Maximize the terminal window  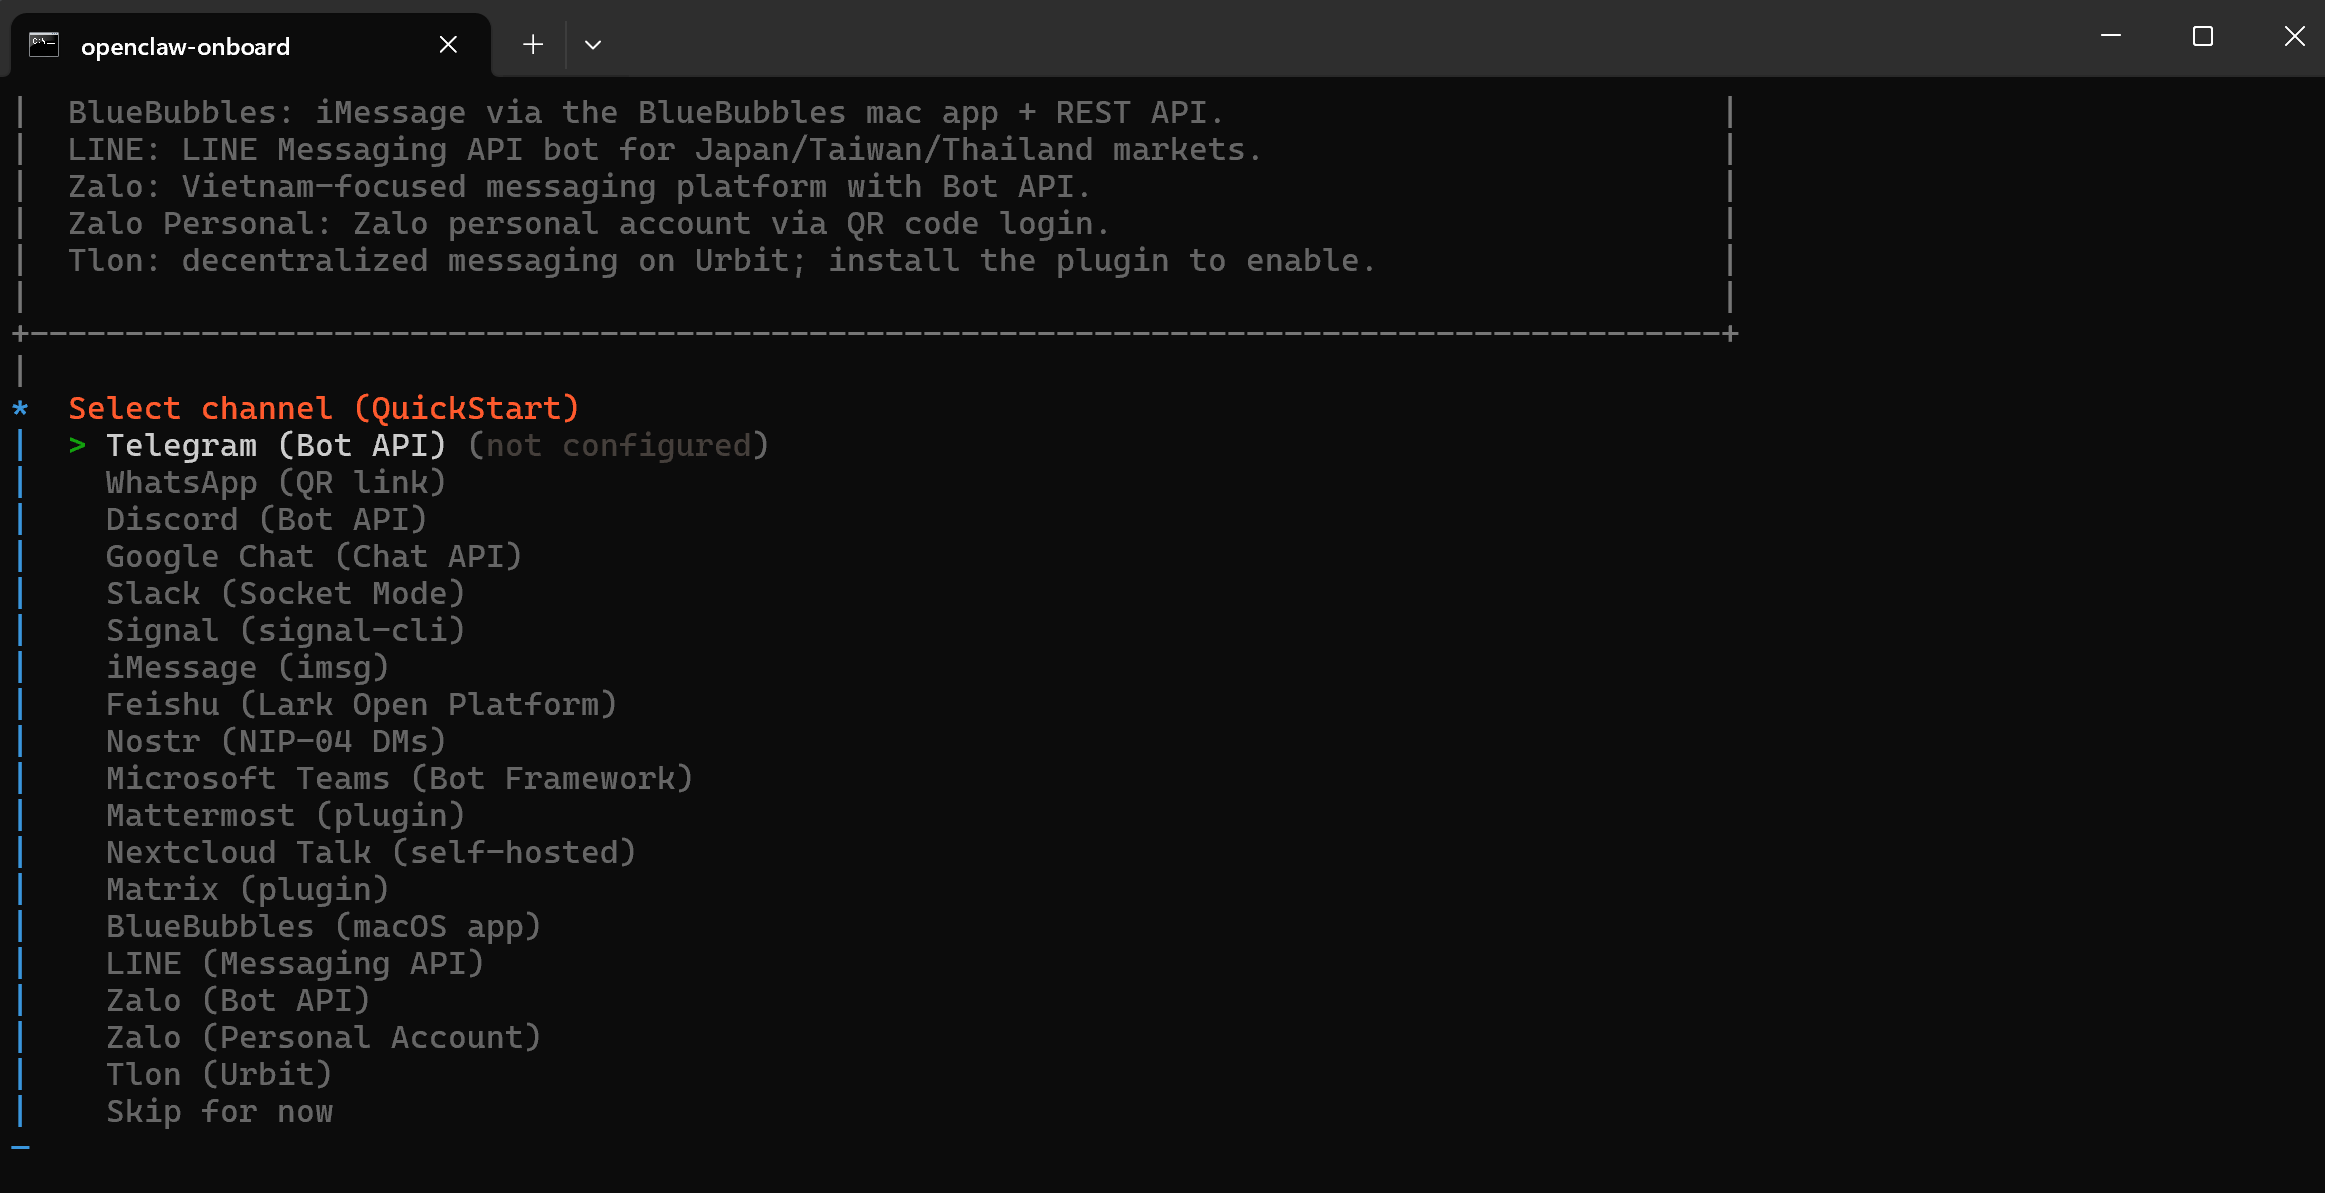tap(2203, 37)
